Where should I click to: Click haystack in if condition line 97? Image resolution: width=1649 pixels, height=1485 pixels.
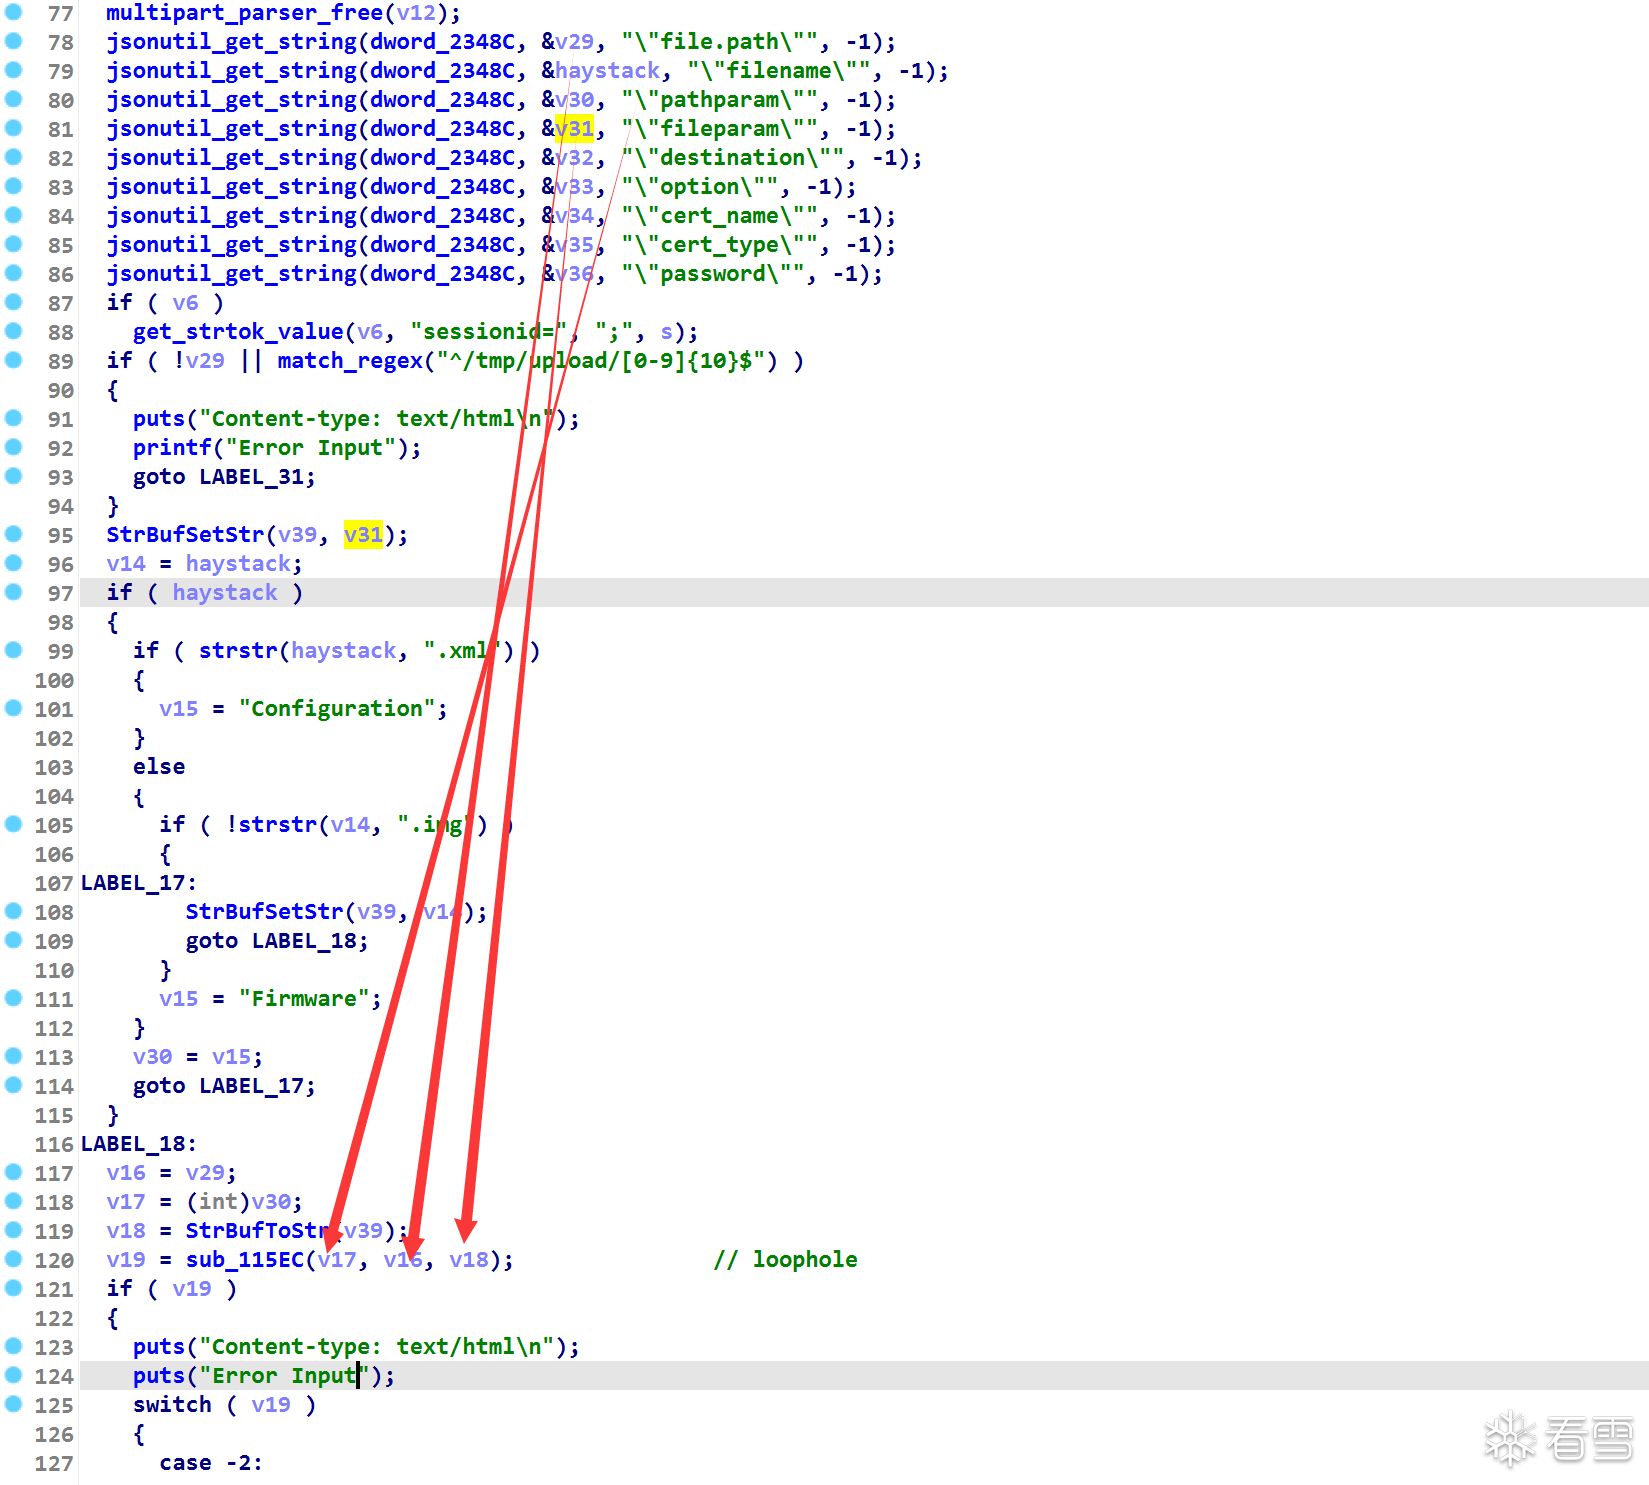225,593
